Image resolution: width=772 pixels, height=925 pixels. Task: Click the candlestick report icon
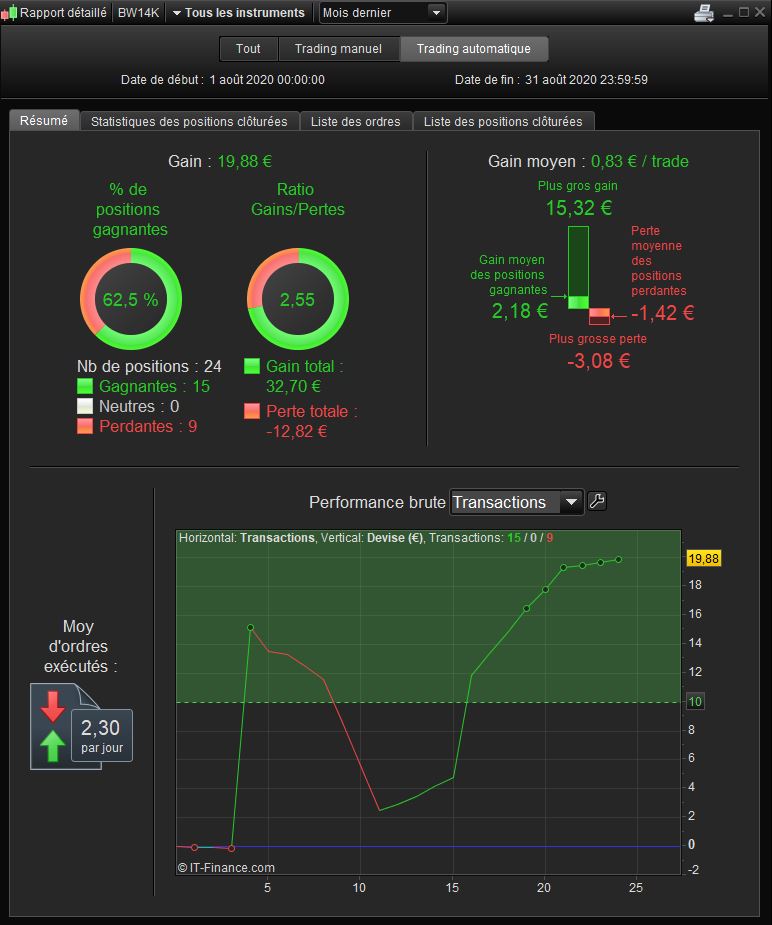[x=9, y=12]
